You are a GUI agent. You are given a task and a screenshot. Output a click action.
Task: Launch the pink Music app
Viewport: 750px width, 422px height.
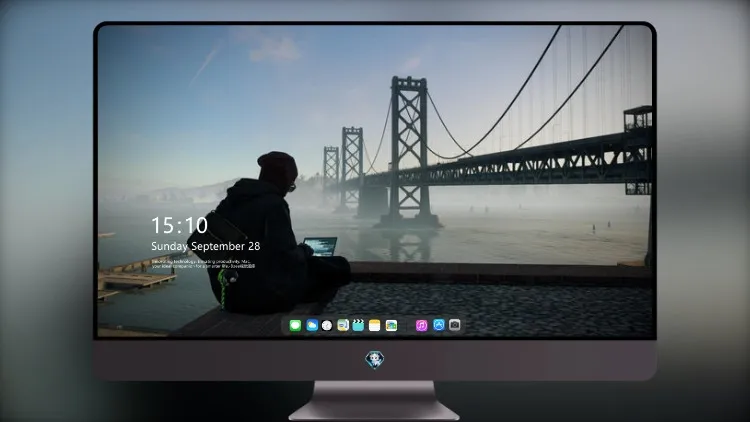[421, 325]
